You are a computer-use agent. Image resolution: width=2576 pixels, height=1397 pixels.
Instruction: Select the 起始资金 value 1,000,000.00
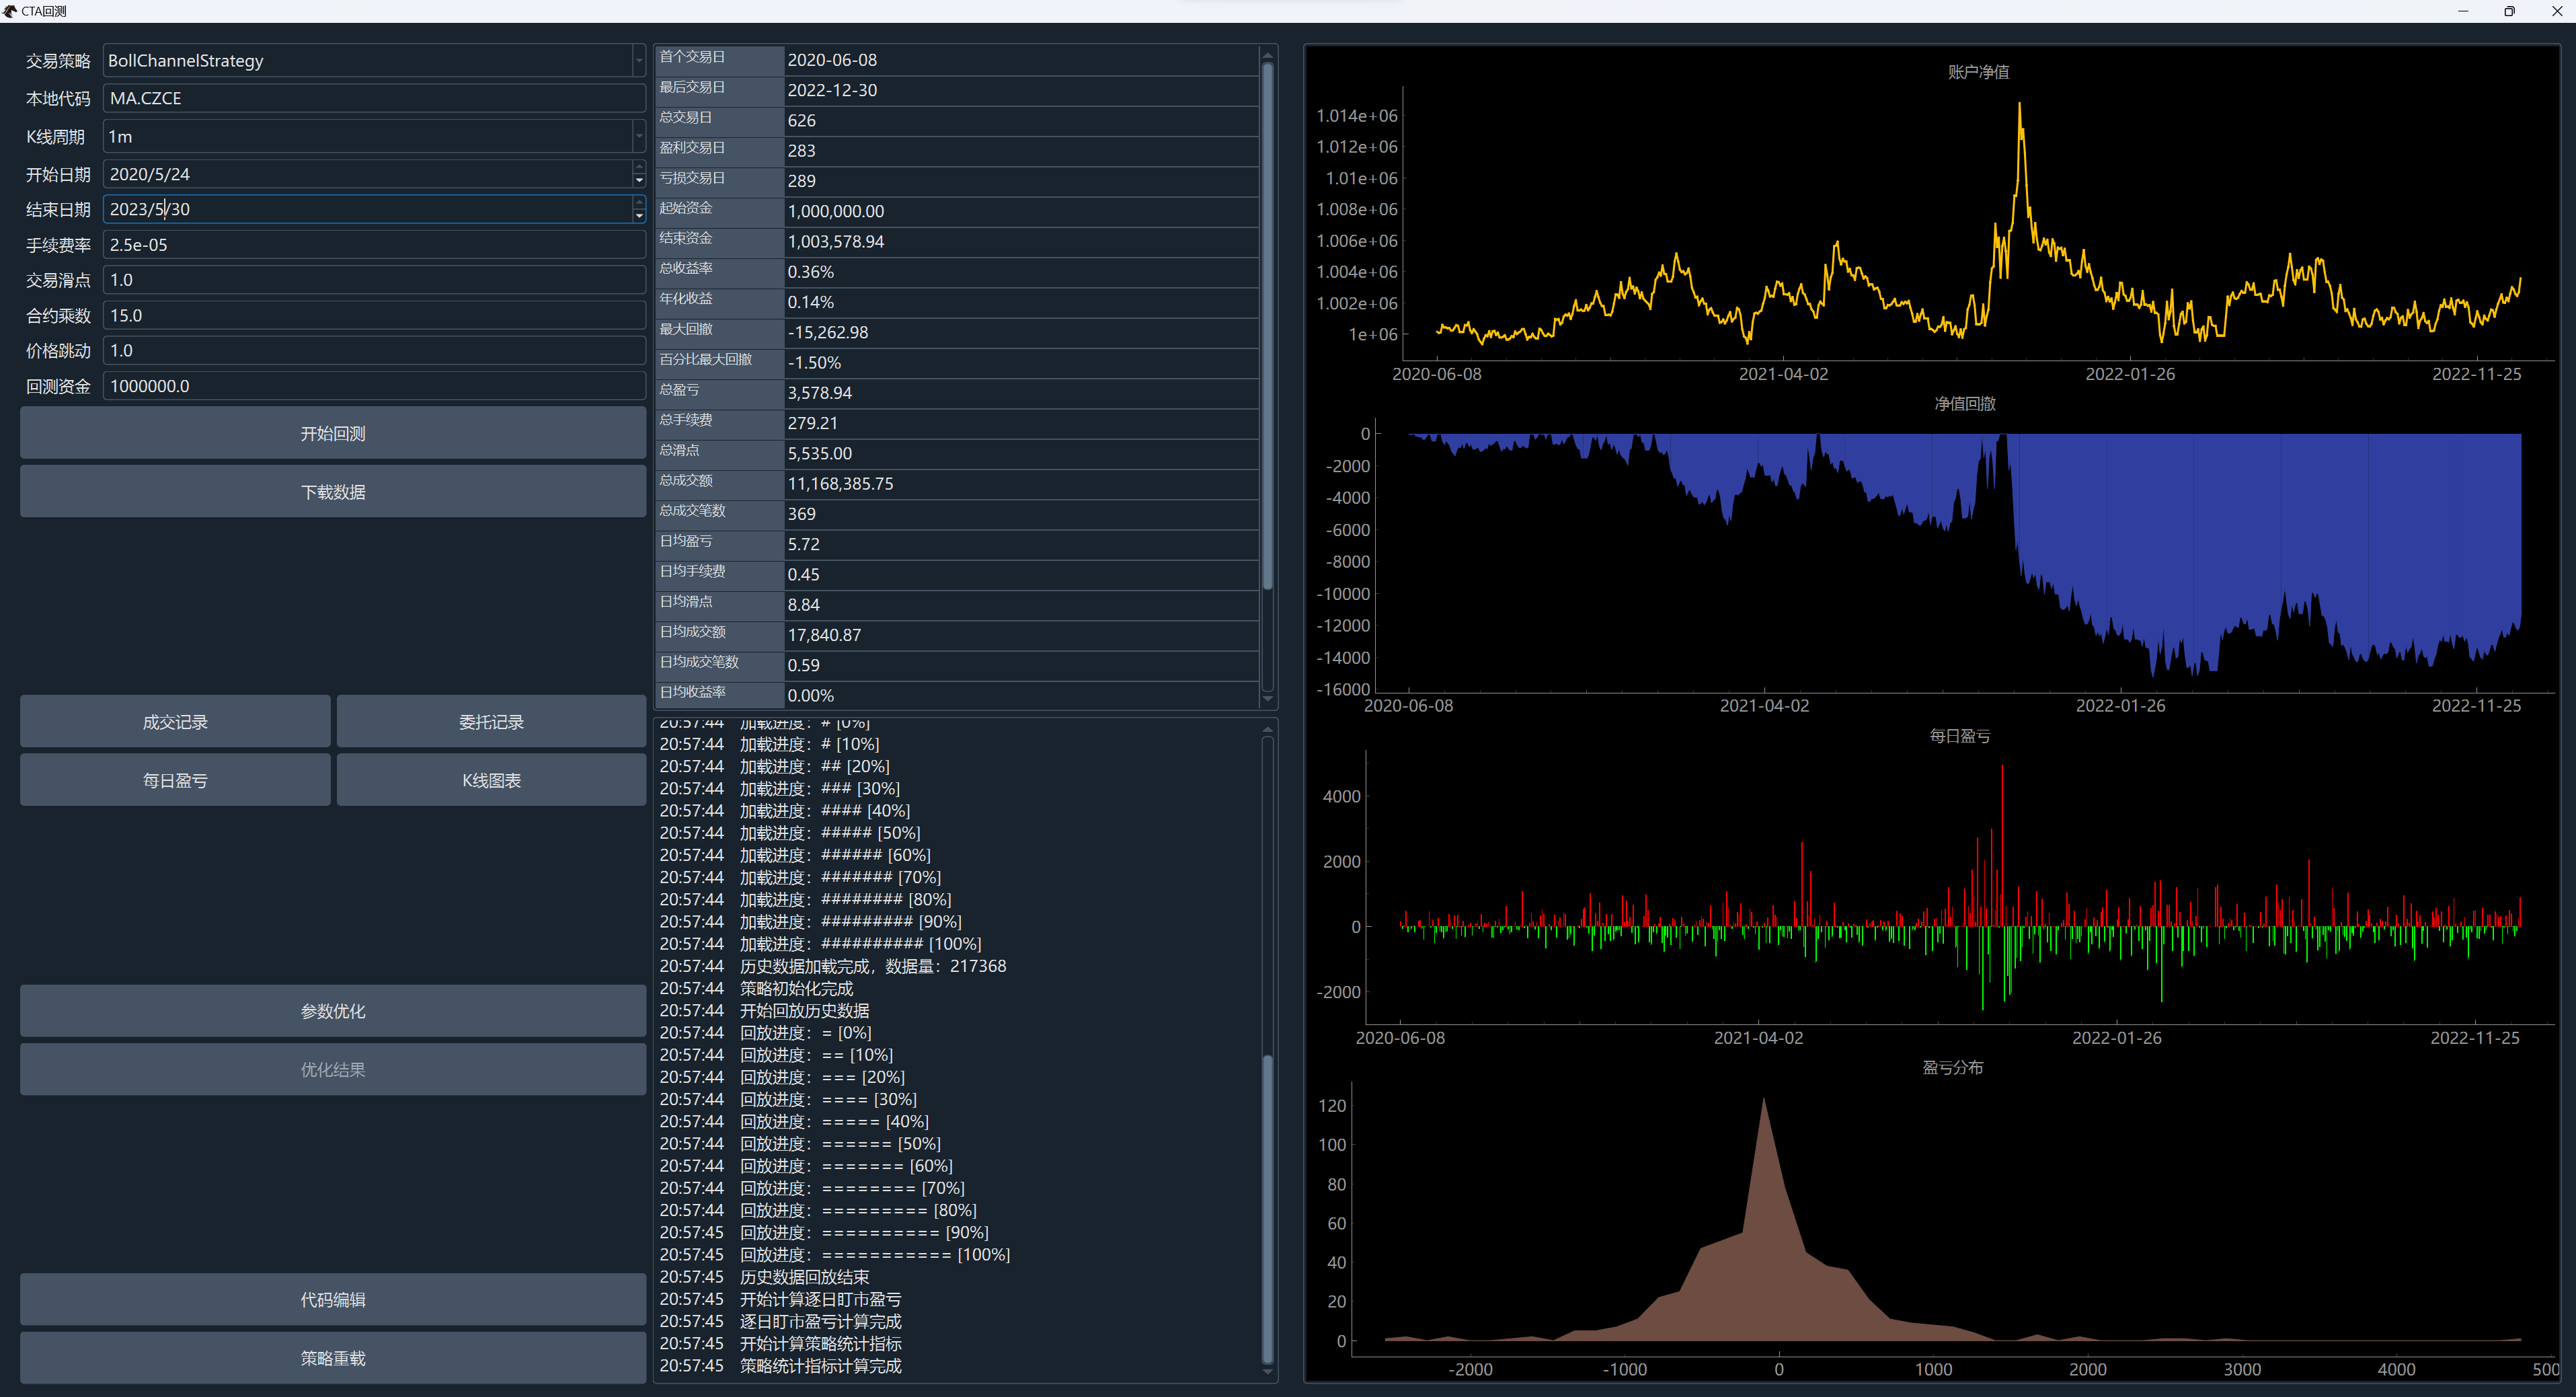835,211
